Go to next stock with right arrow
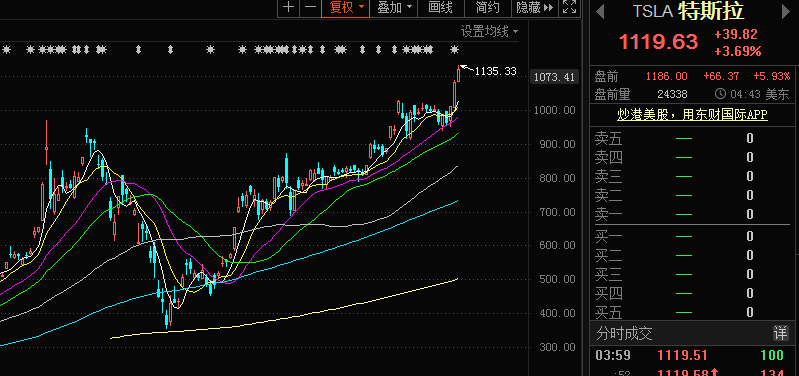Image resolution: width=799 pixels, height=376 pixels. coord(786,11)
